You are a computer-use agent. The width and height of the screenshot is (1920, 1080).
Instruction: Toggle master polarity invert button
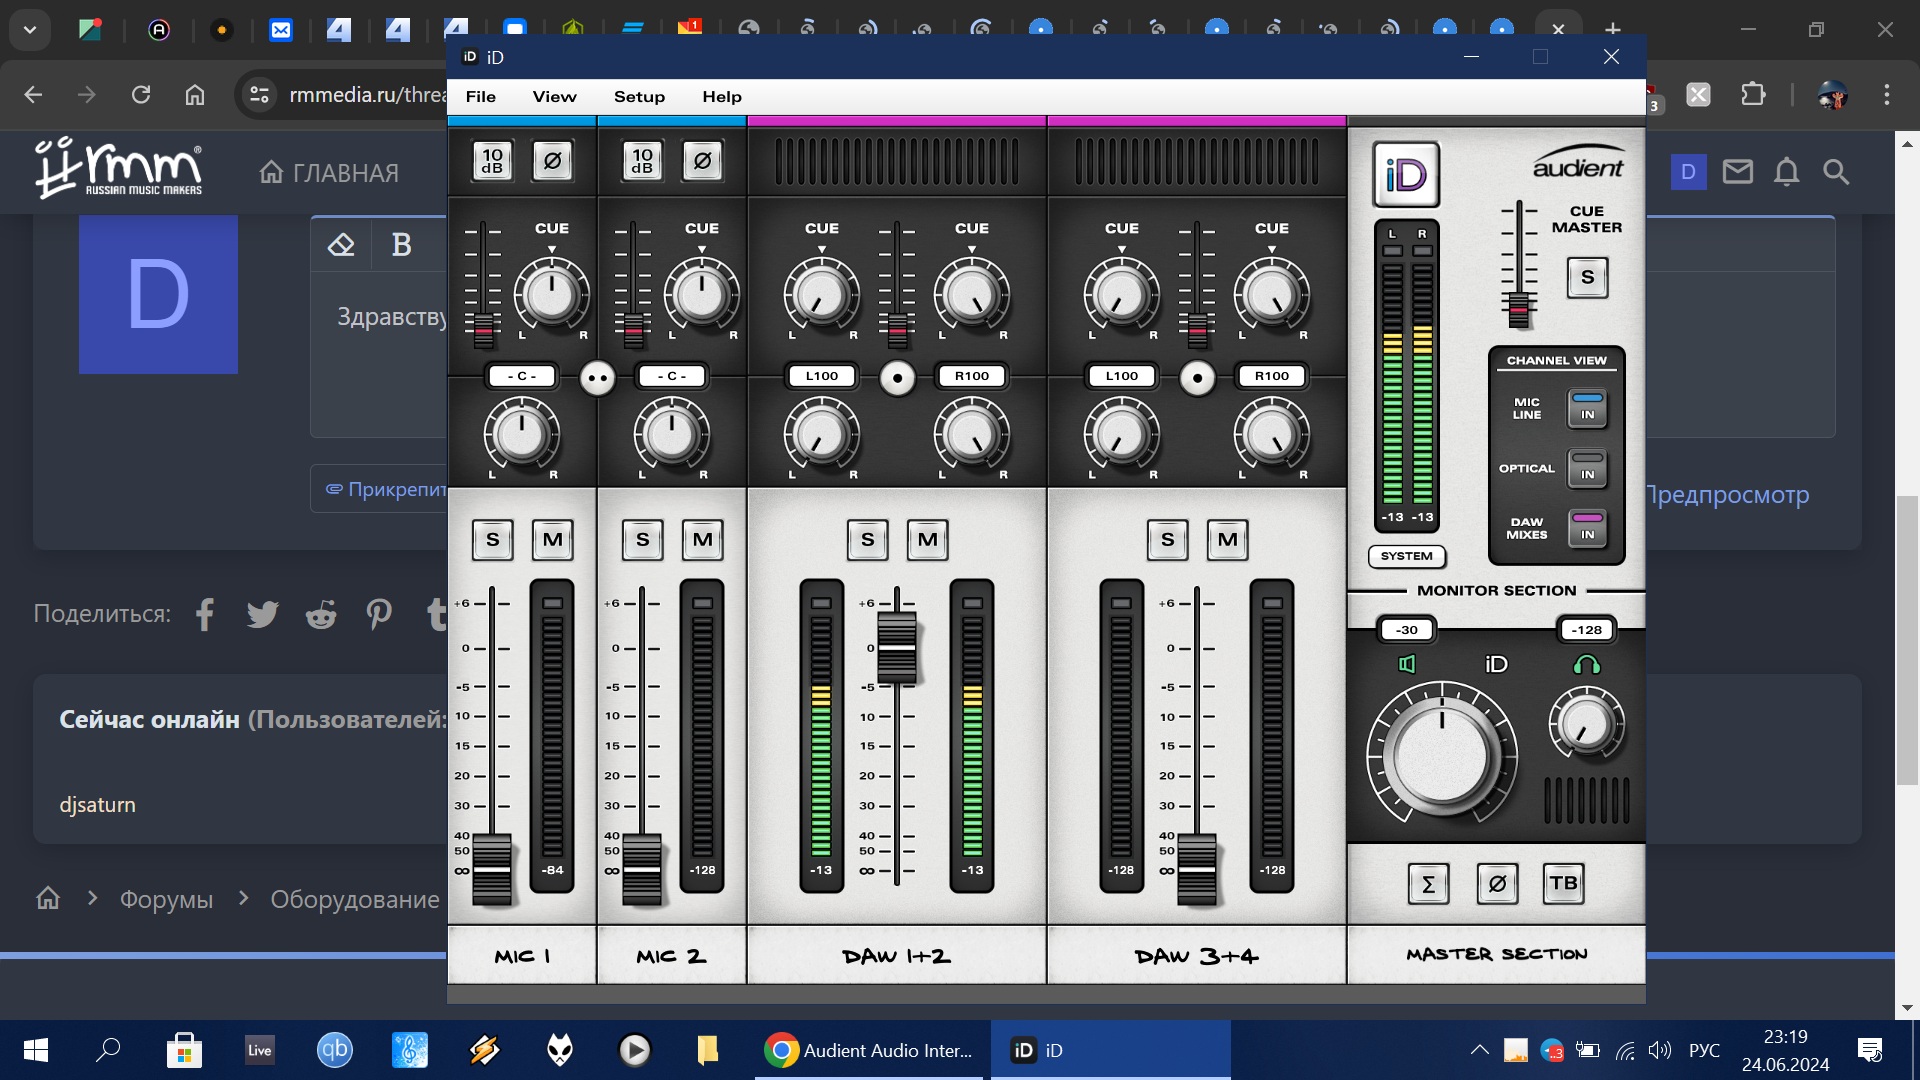click(x=1497, y=884)
